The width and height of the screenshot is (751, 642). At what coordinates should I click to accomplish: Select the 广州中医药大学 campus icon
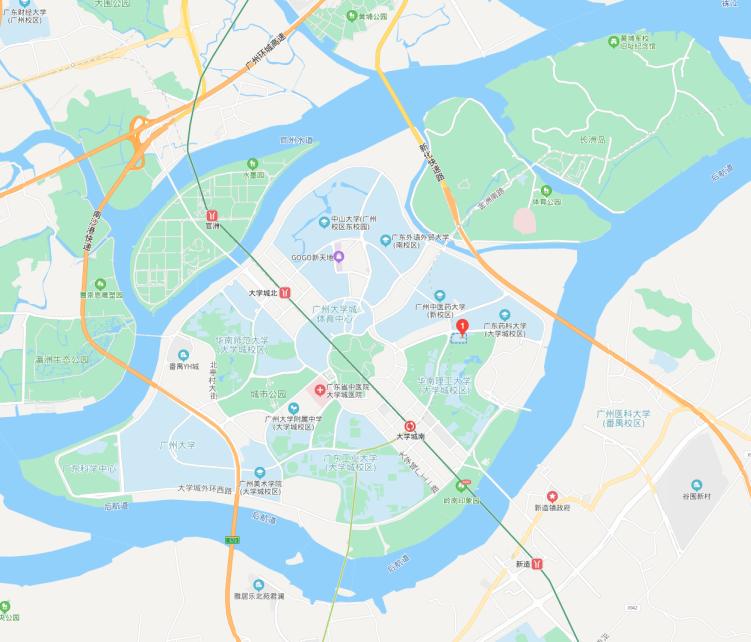click(x=440, y=295)
